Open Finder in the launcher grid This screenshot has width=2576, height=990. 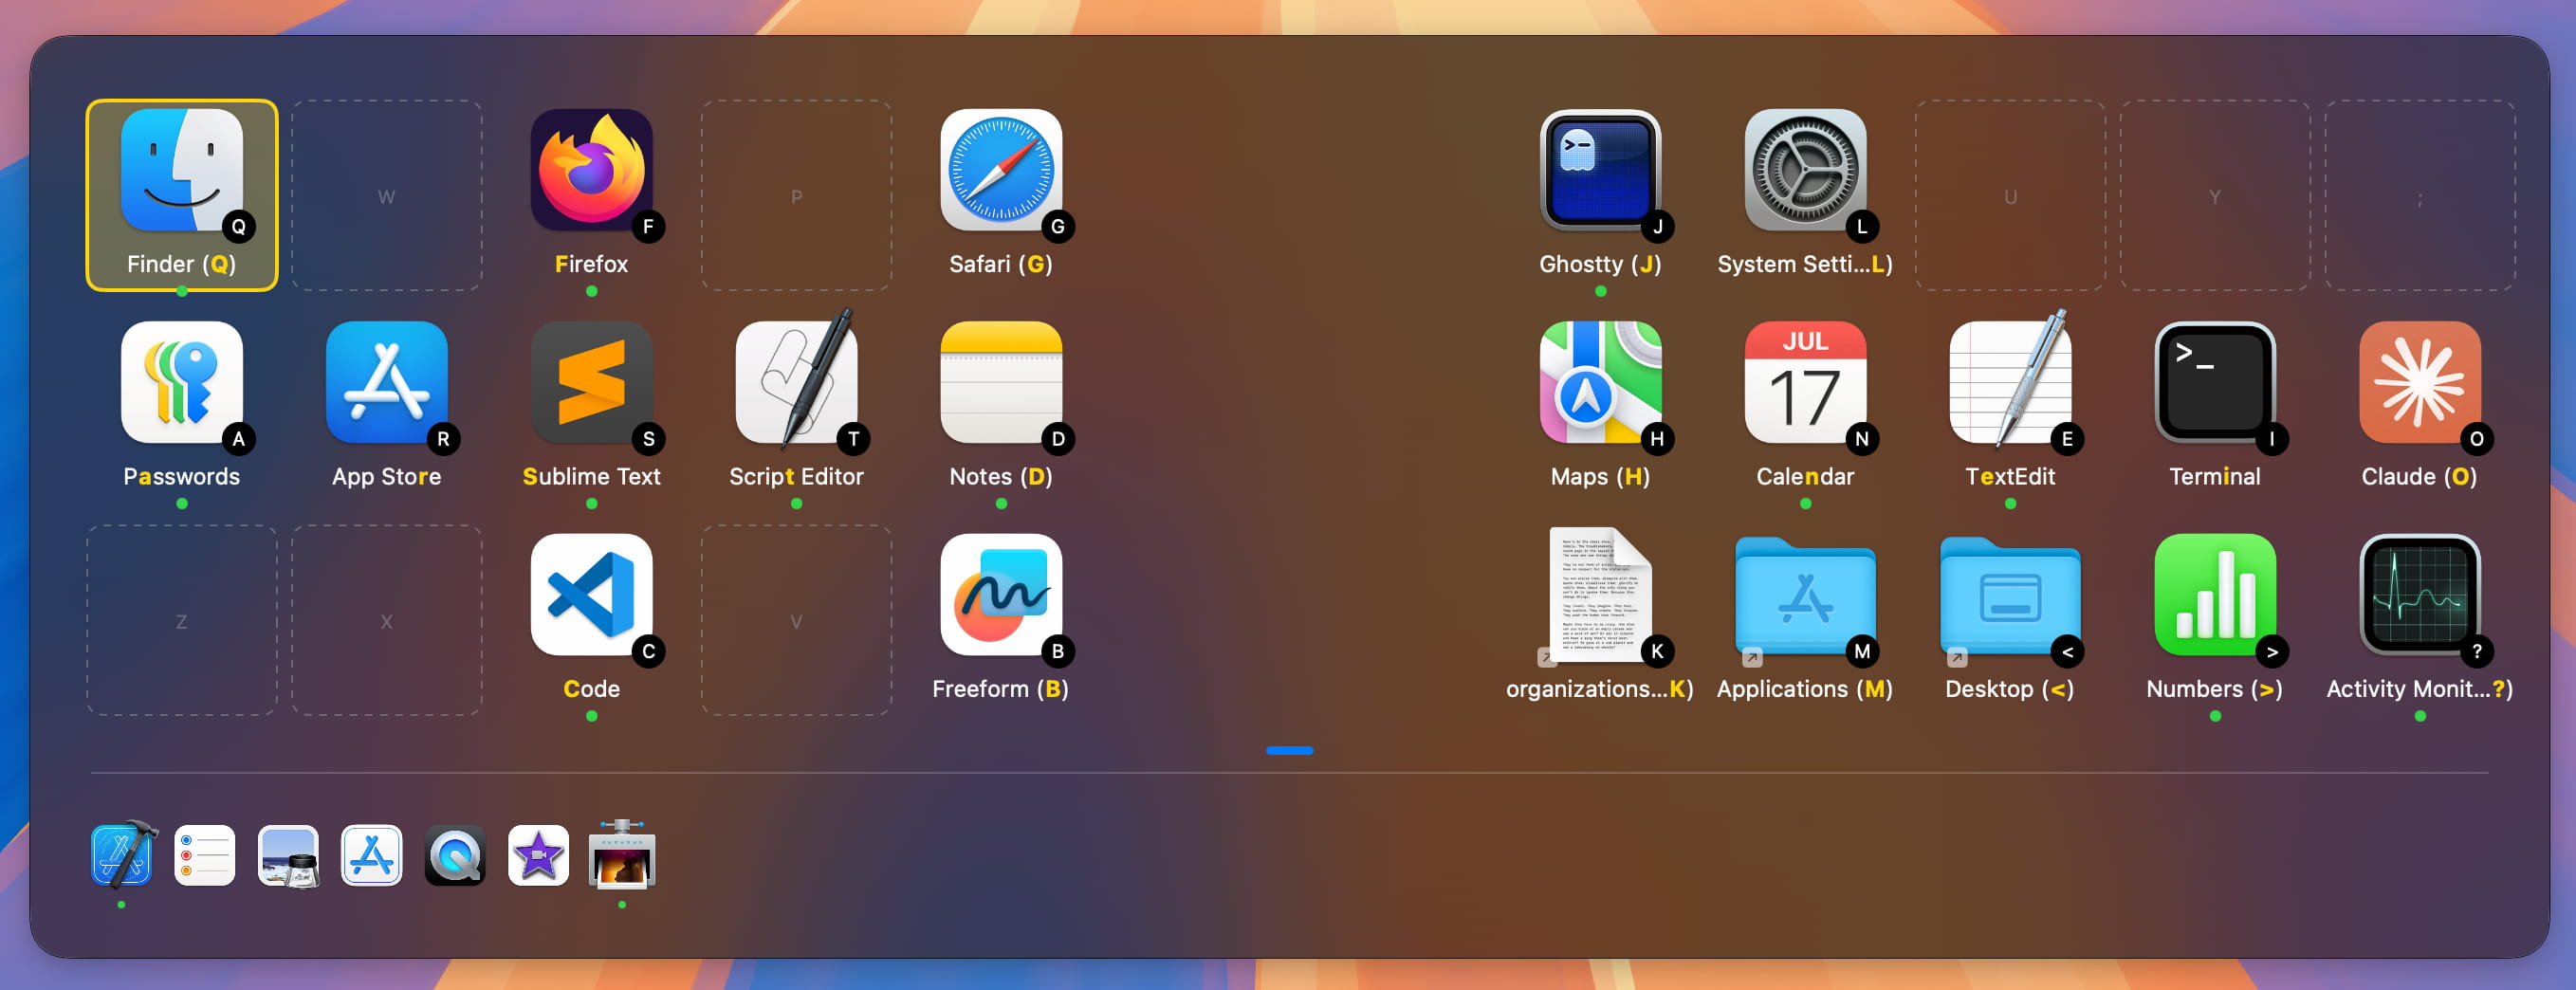point(181,171)
